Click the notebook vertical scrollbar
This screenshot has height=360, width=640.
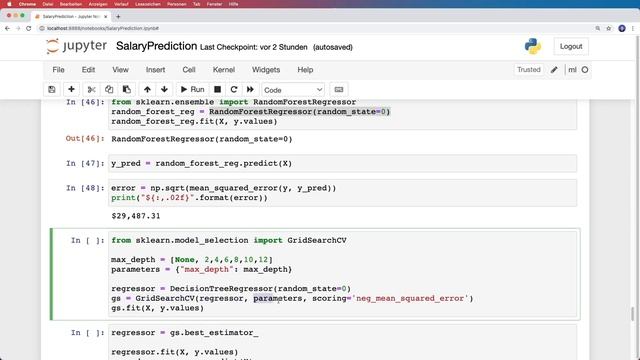point(633,314)
